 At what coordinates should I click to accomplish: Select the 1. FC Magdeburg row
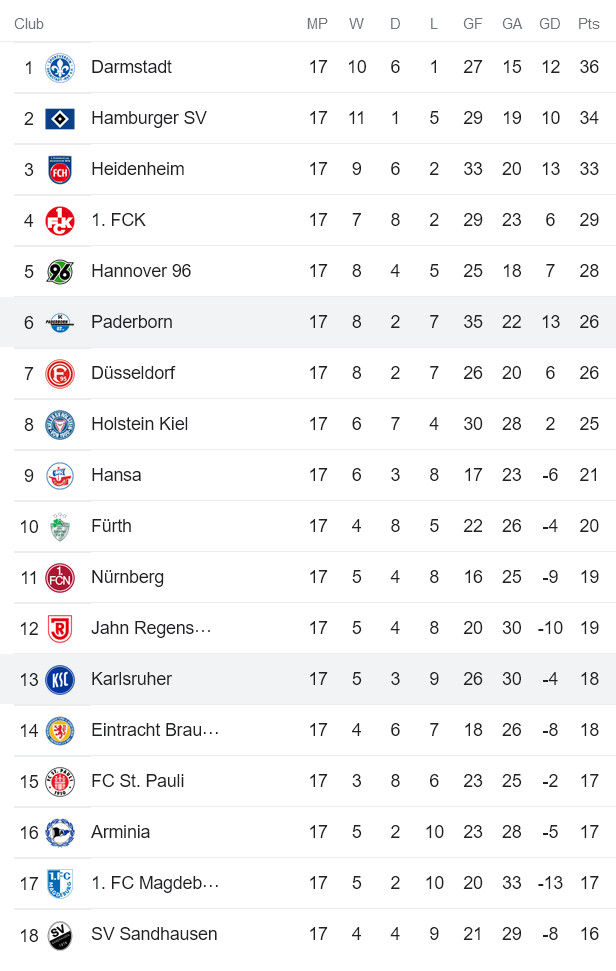(300, 882)
